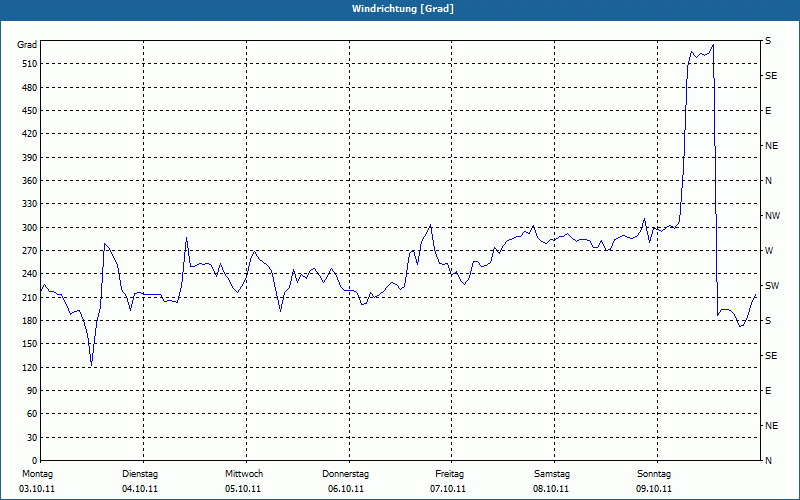Select the 450 value on the y-axis

[29, 111]
